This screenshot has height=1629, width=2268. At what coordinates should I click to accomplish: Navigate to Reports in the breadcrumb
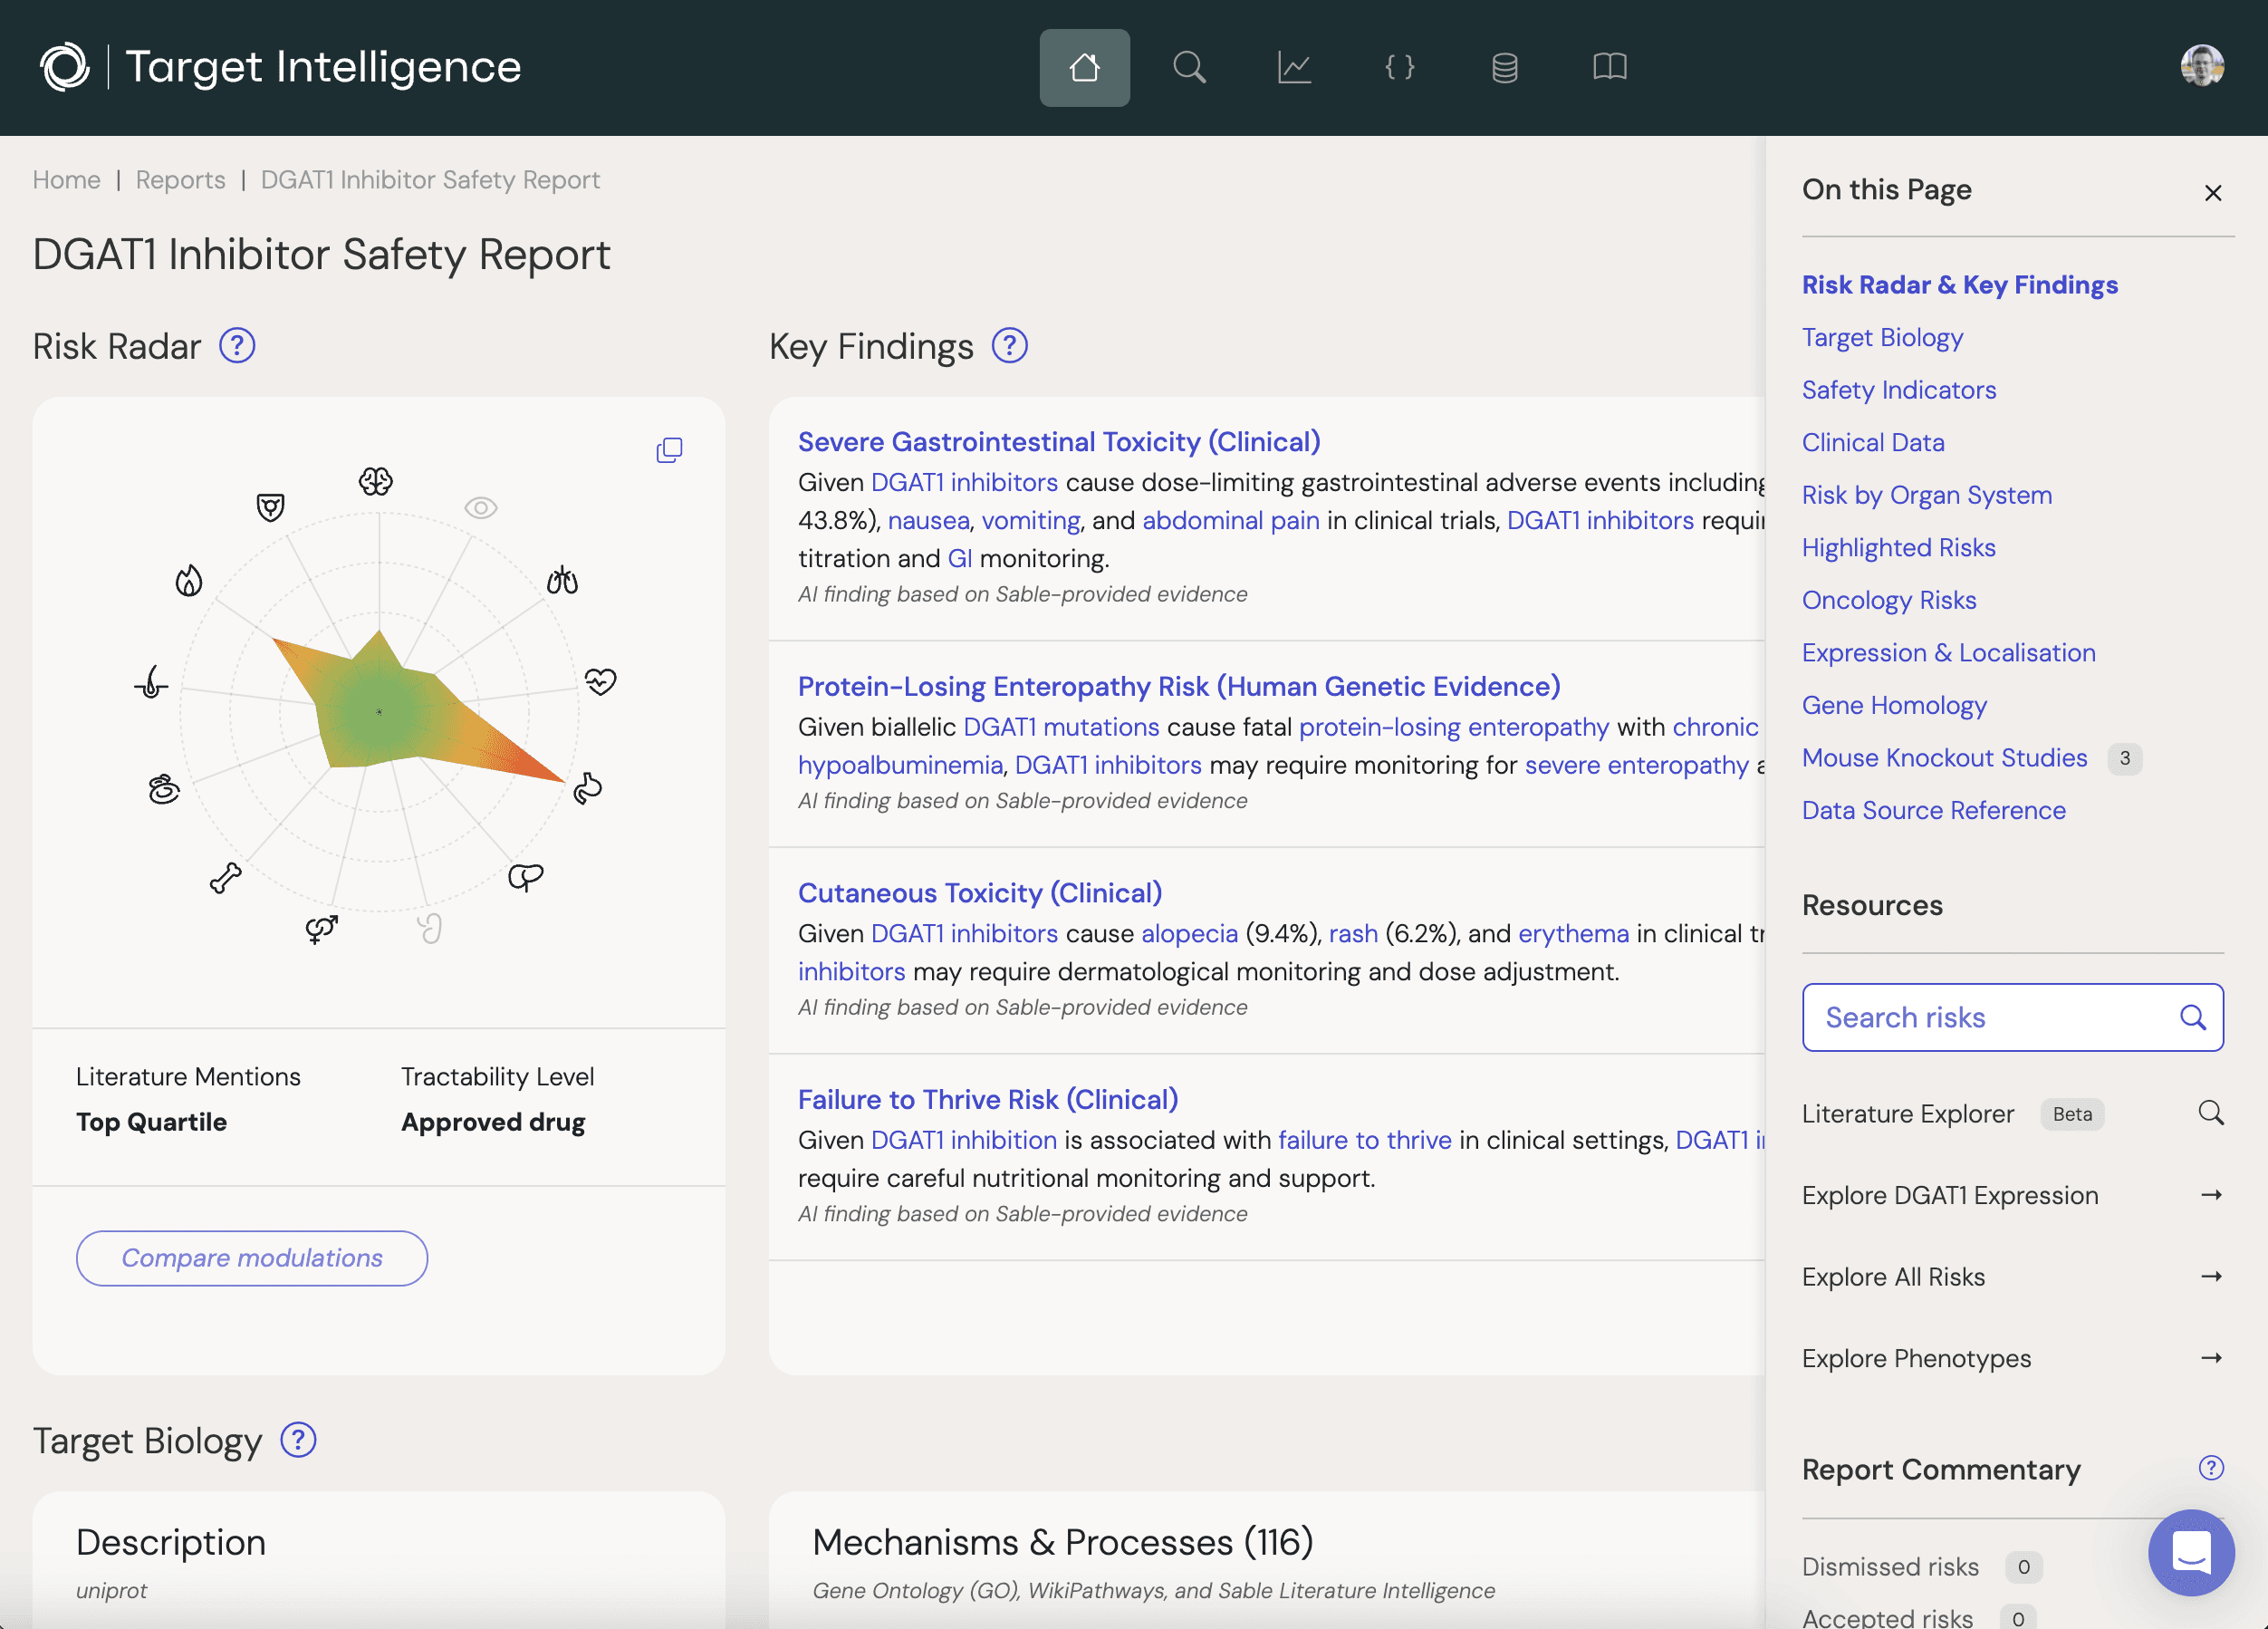point(180,180)
